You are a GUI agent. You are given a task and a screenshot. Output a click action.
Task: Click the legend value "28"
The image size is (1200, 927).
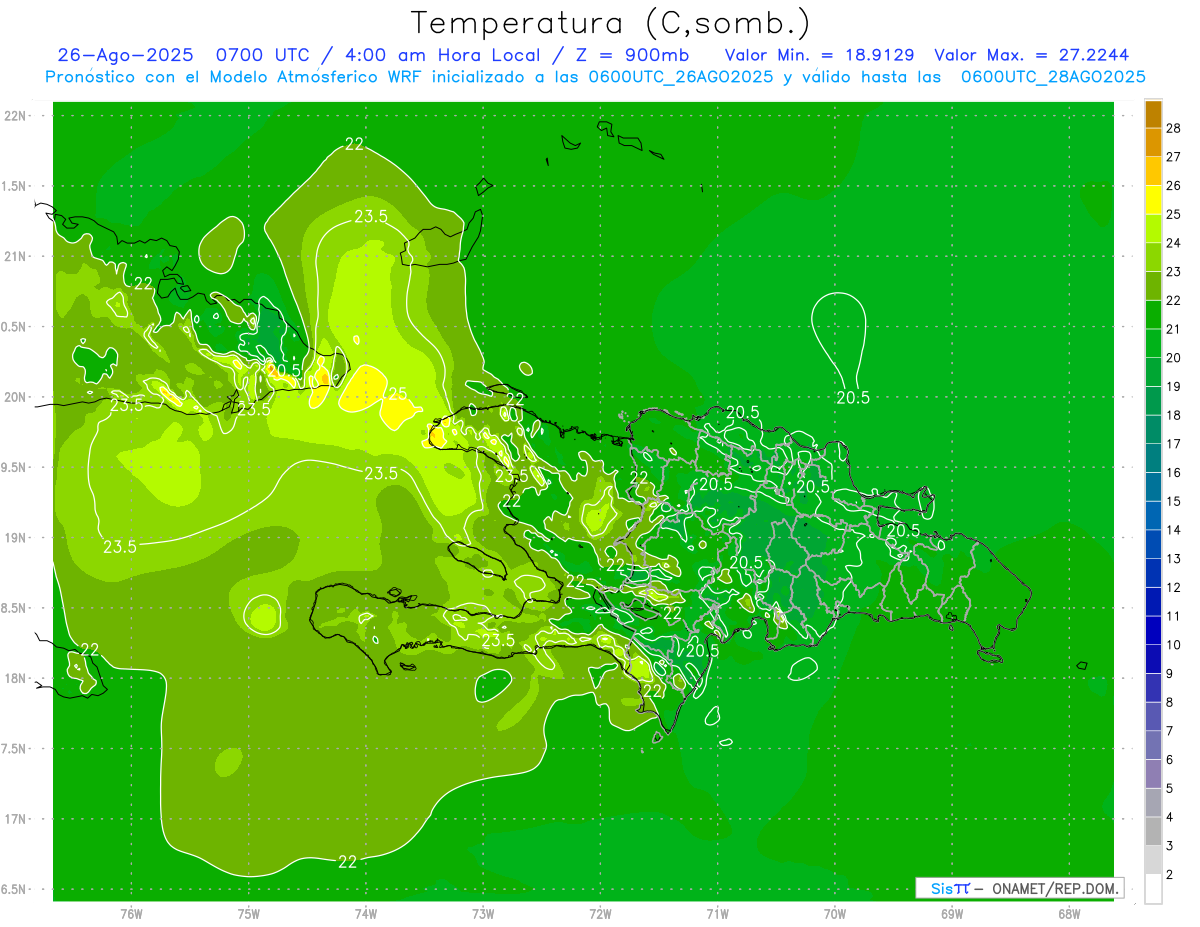pos(1173,128)
